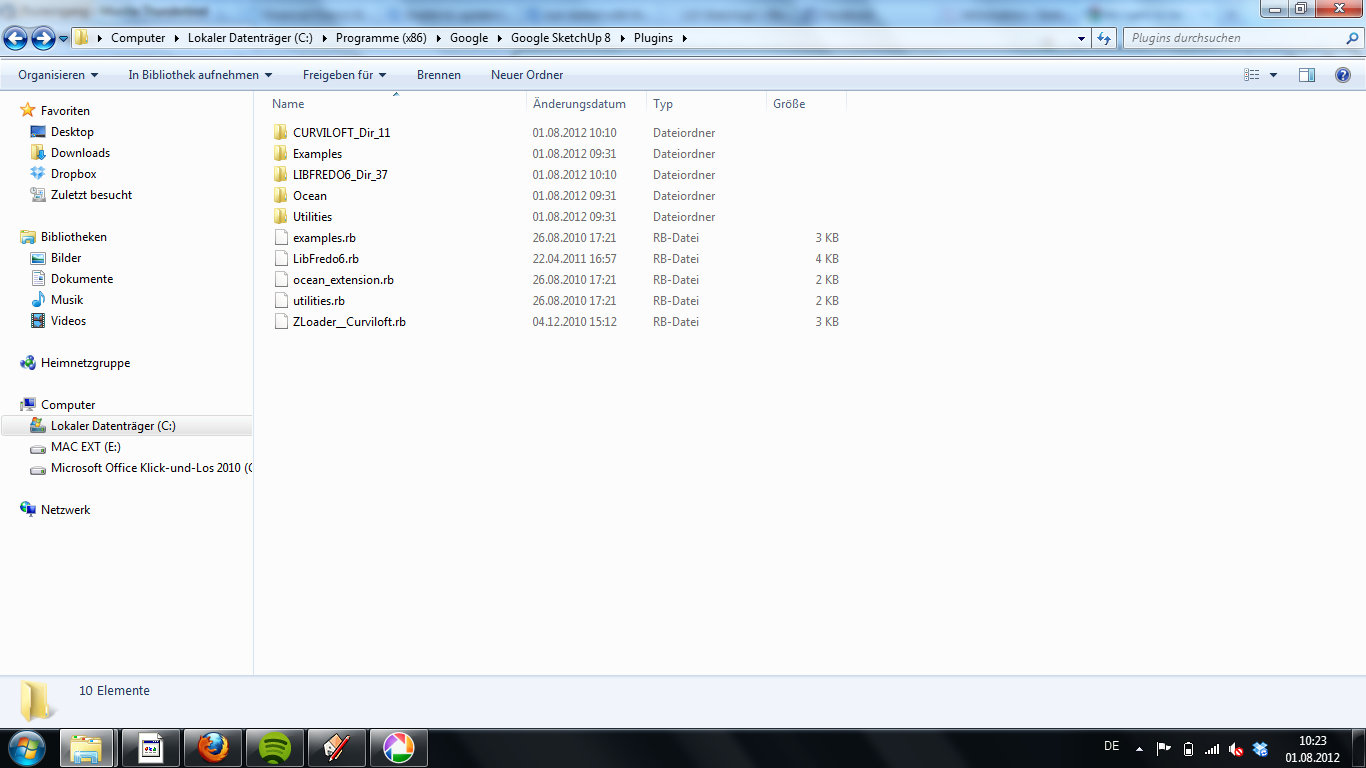Select the Utilities folder icon
Screen dimensions: 1366x768
[x=281, y=217]
